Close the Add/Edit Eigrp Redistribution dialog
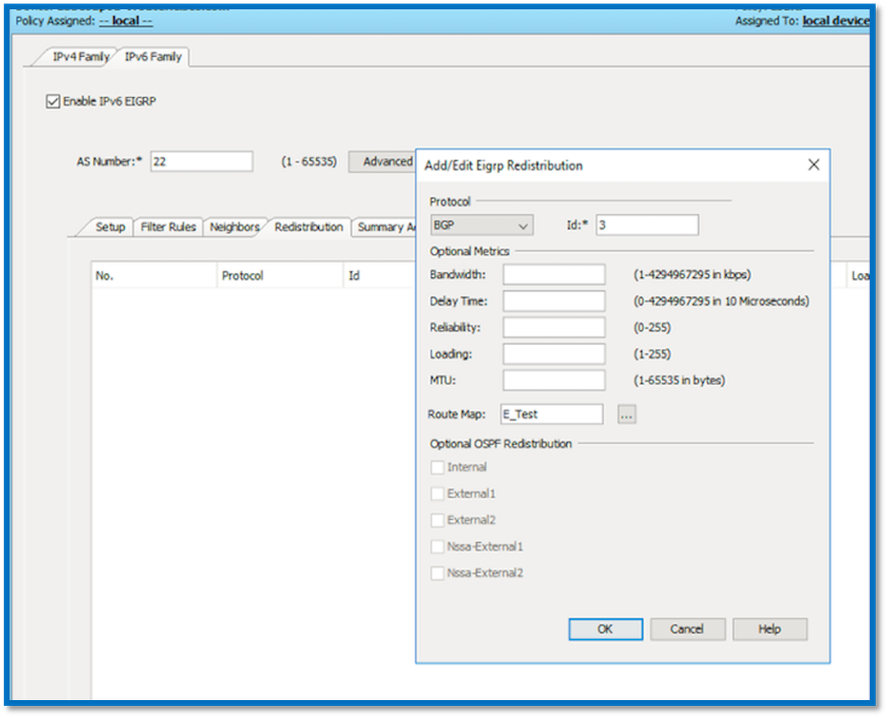 (813, 165)
